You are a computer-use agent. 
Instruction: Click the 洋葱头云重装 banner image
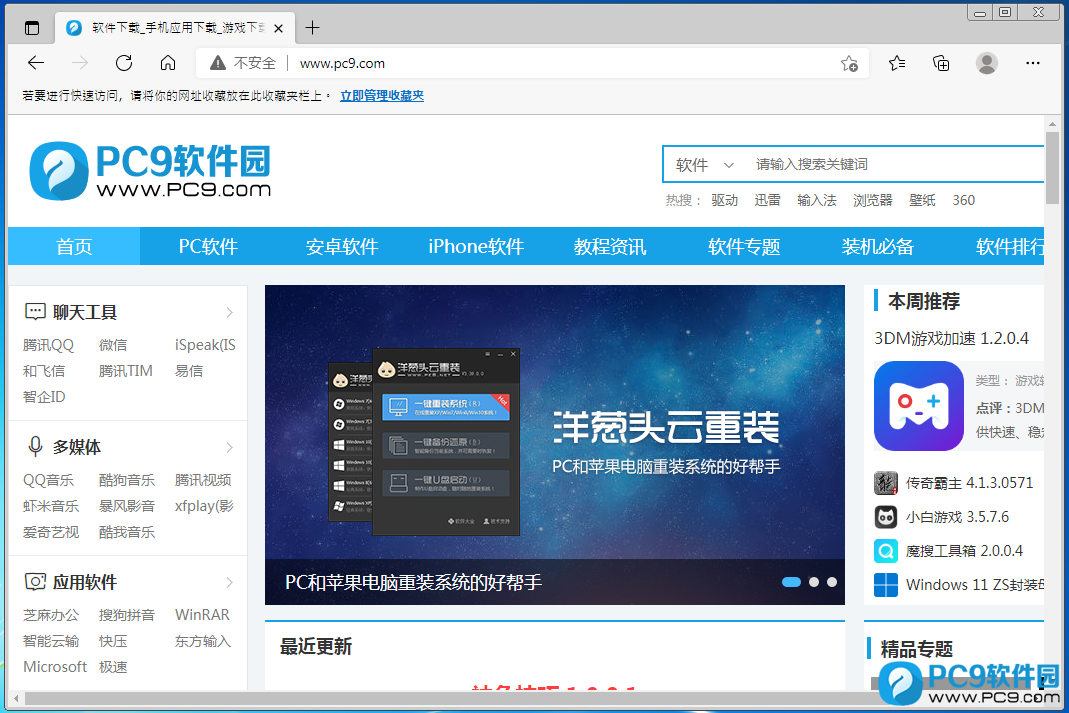click(x=554, y=444)
